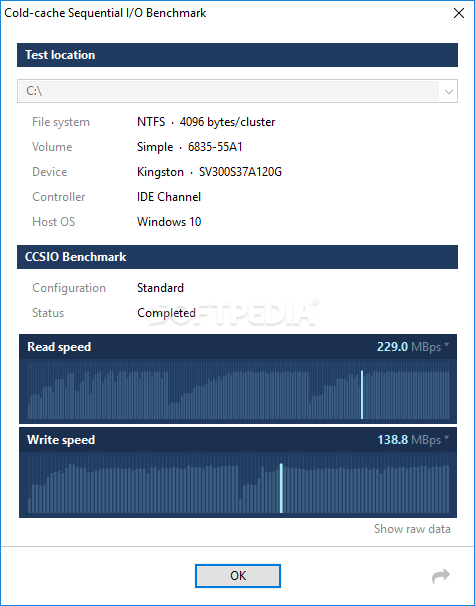Click the OK button
Screen dimensions: 475x606
click(238, 576)
